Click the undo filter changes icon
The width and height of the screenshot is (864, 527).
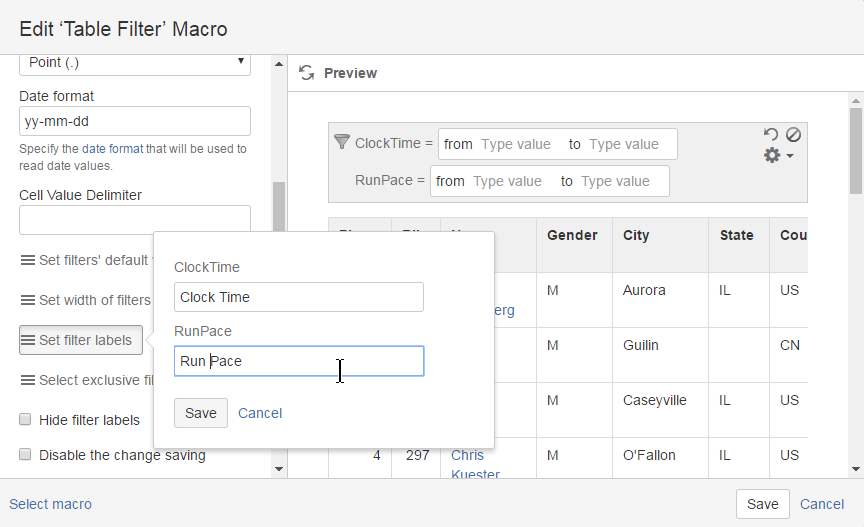point(770,135)
